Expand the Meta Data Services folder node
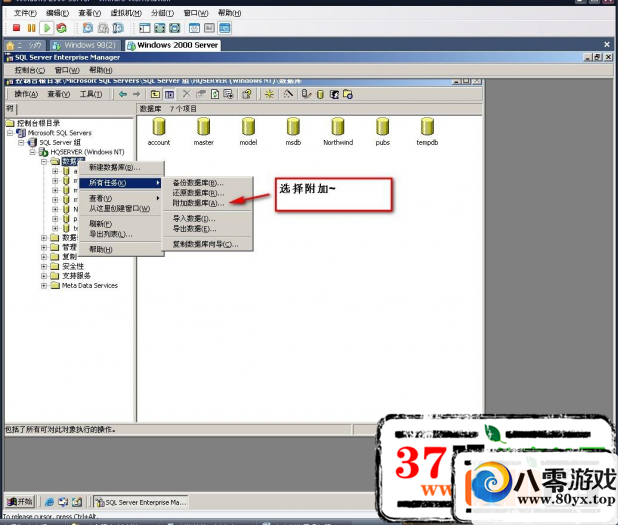The height and width of the screenshot is (525, 618). (44, 285)
